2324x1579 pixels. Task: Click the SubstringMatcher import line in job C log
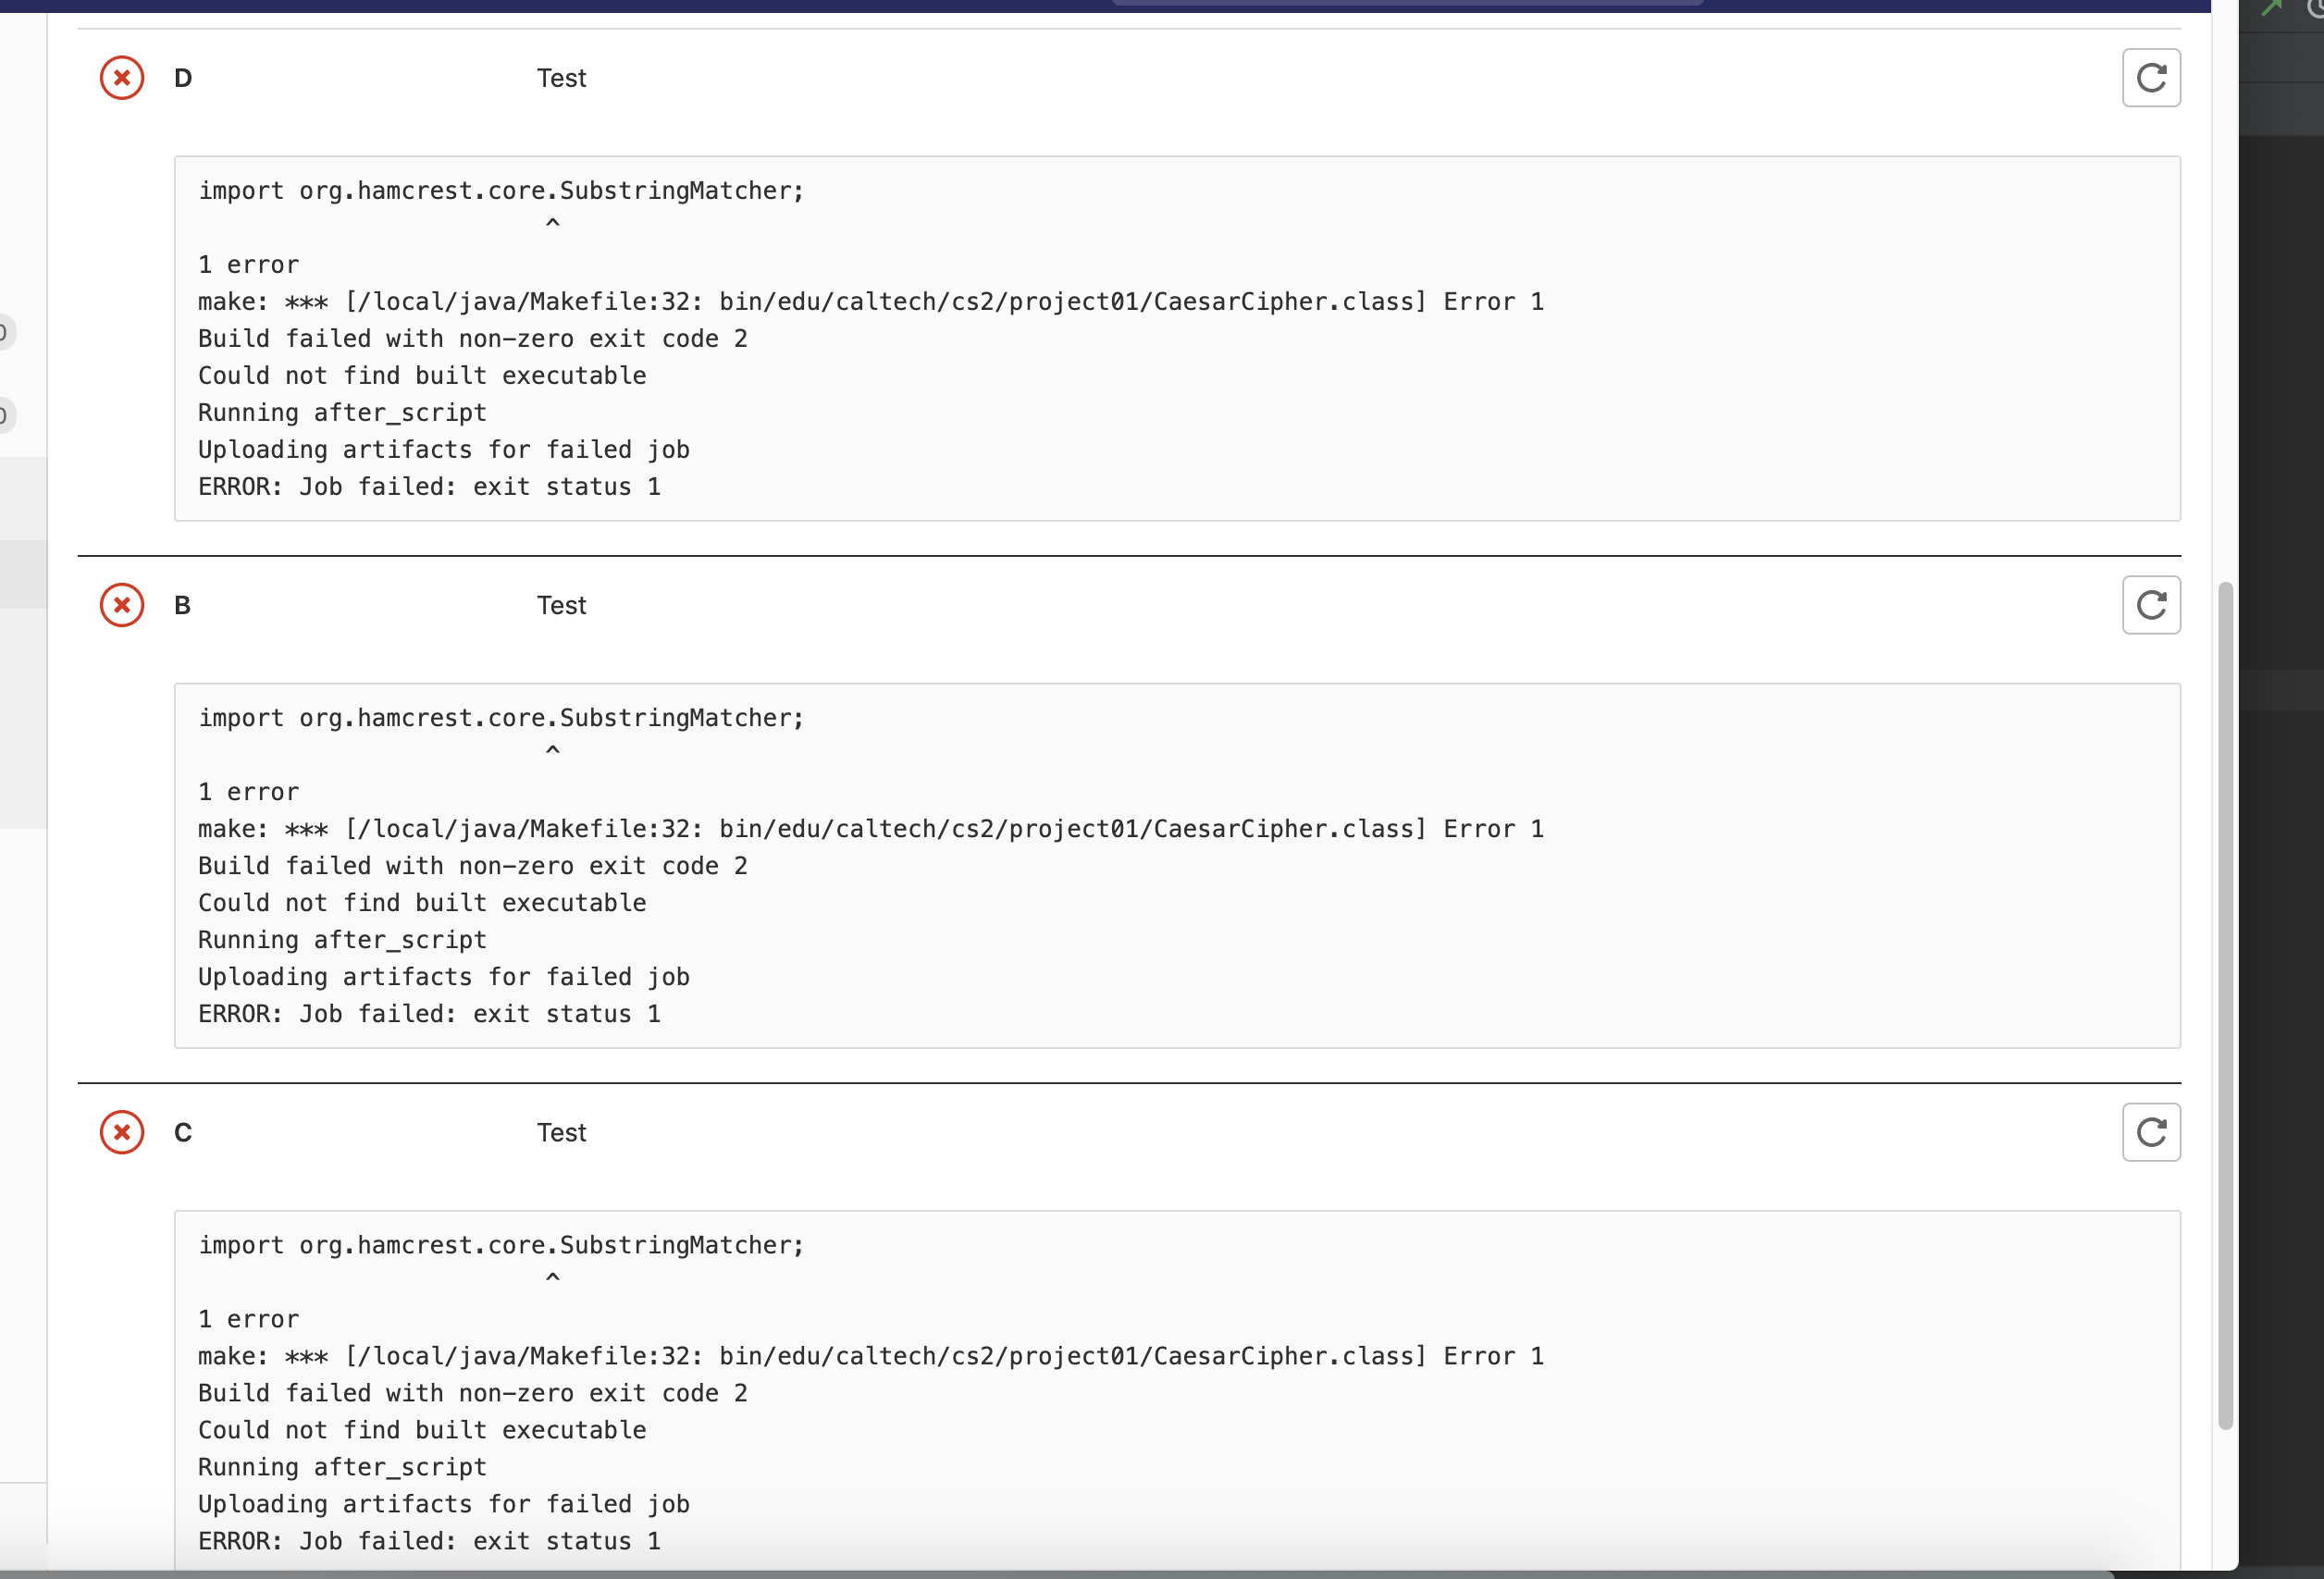(501, 1245)
